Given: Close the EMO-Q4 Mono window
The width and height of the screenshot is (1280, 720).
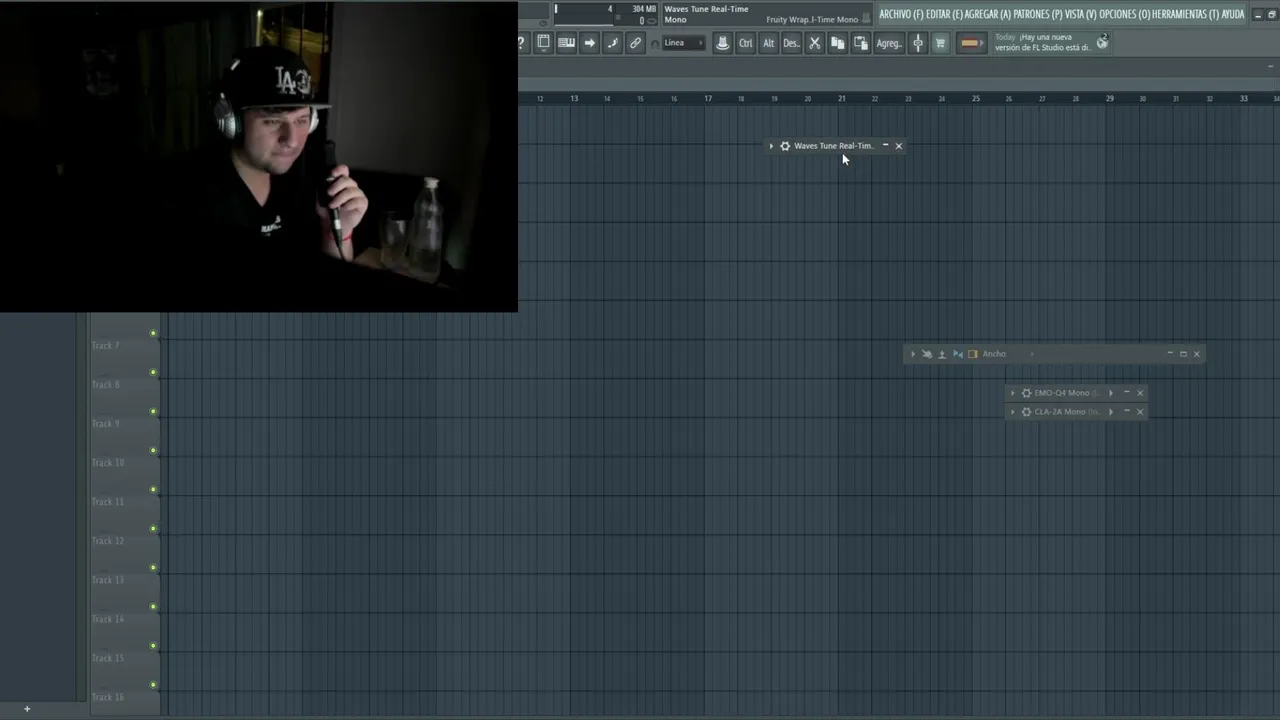Looking at the screenshot, I should (x=1139, y=393).
